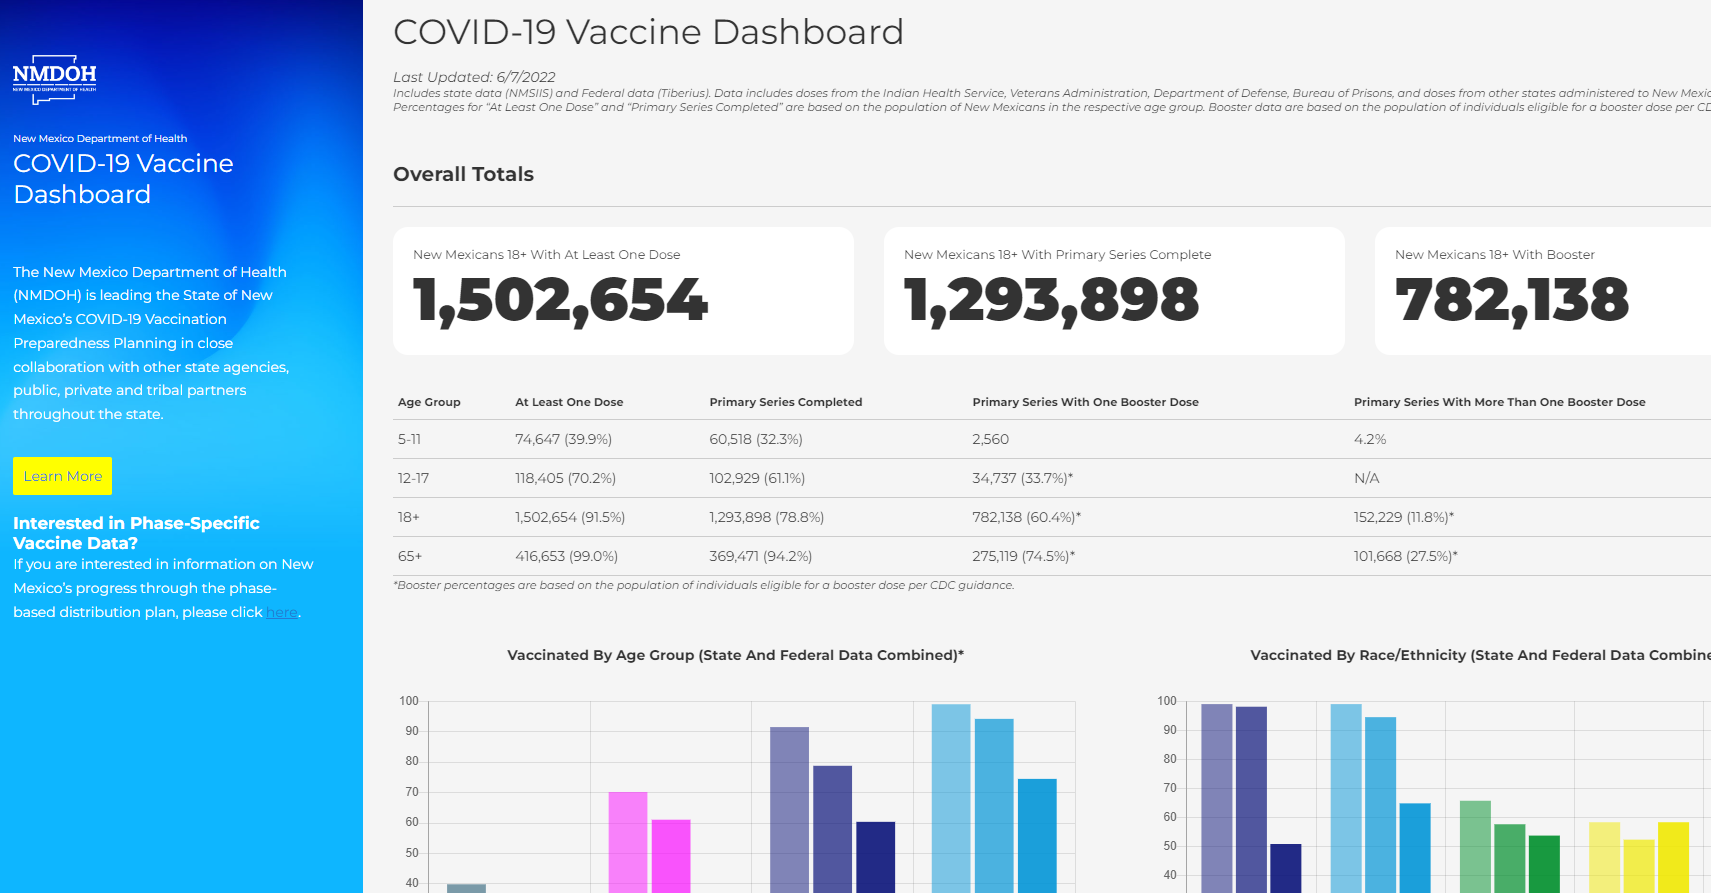Click the sidebar COVID-19 Vaccine Dashboard title
Viewport: 1711px width, 893px height.
[x=123, y=178]
